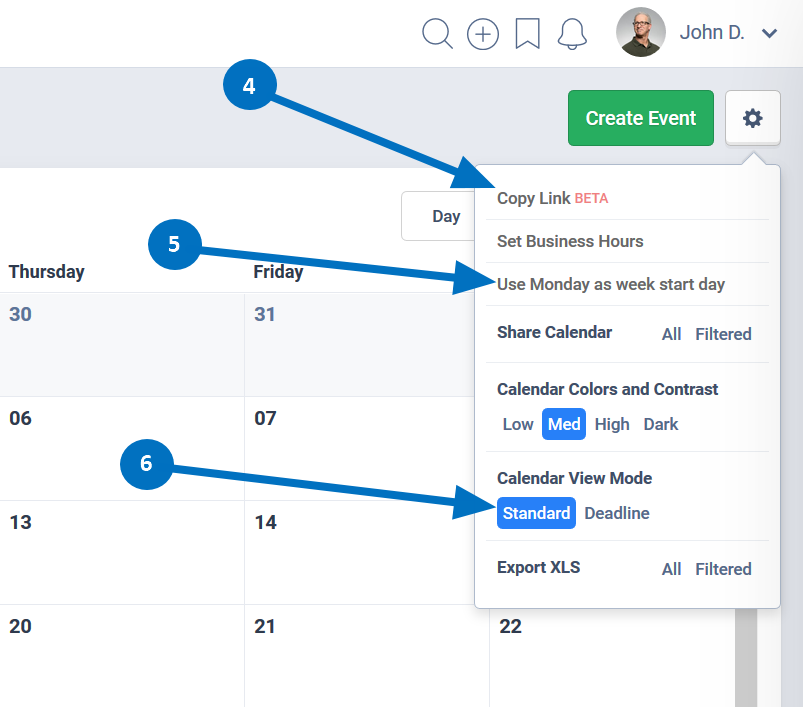This screenshot has height=707, width=803.
Task: Choose Use Monday as week start day
Action: pyautogui.click(x=611, y=284)
